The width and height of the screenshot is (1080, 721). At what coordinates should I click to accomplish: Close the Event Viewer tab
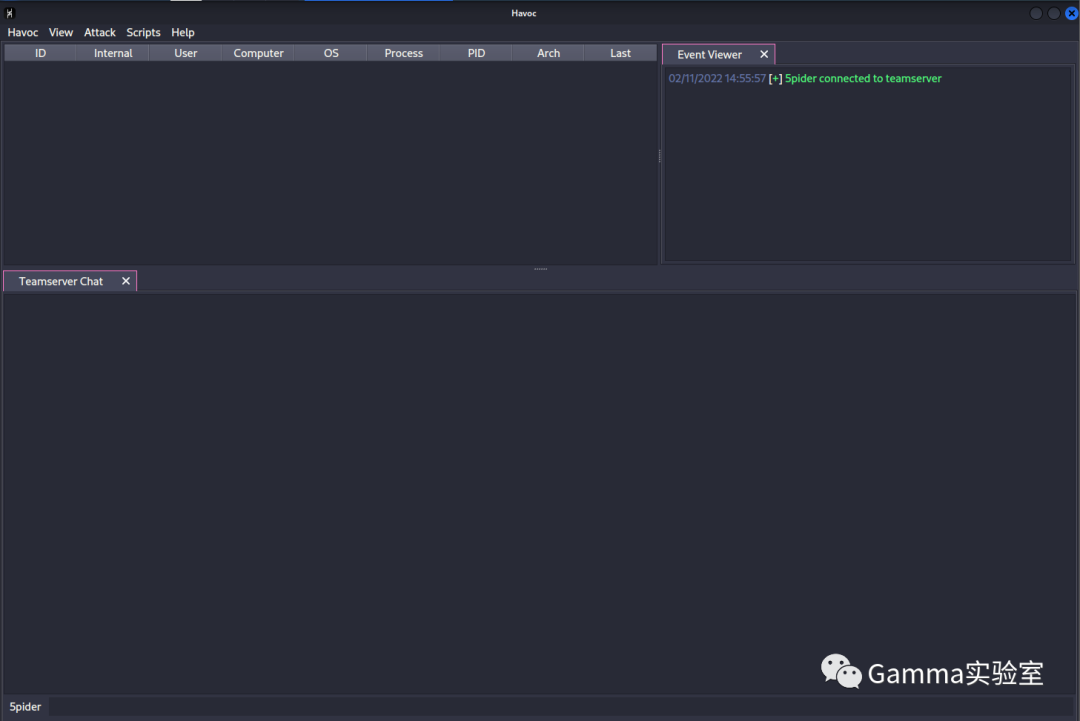[764, 54]
